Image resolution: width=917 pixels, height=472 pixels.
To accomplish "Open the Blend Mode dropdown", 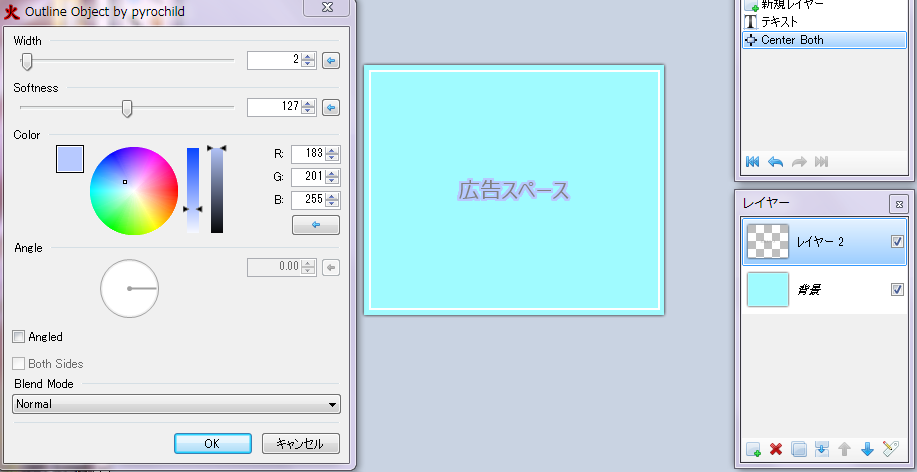I will click(176, 404).
